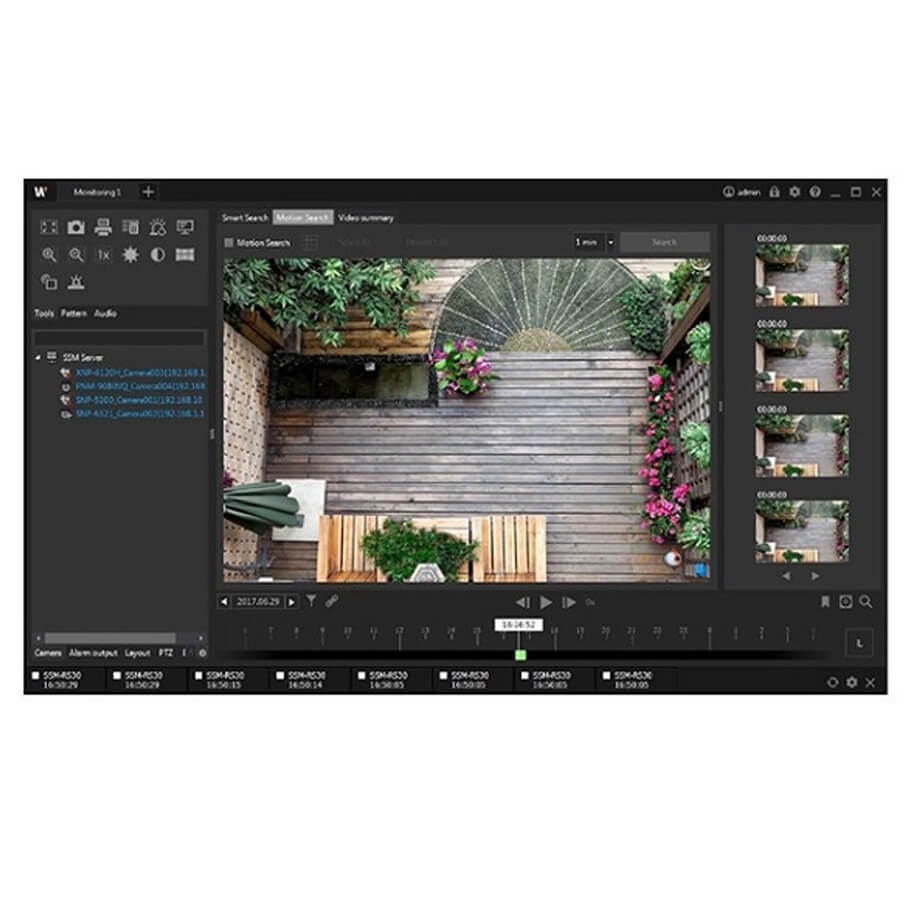Image resolution: width=910 pixels, height=910 pixels.
Task: Switch to the Smart Search tab
Action: click(x=245, y=217)
